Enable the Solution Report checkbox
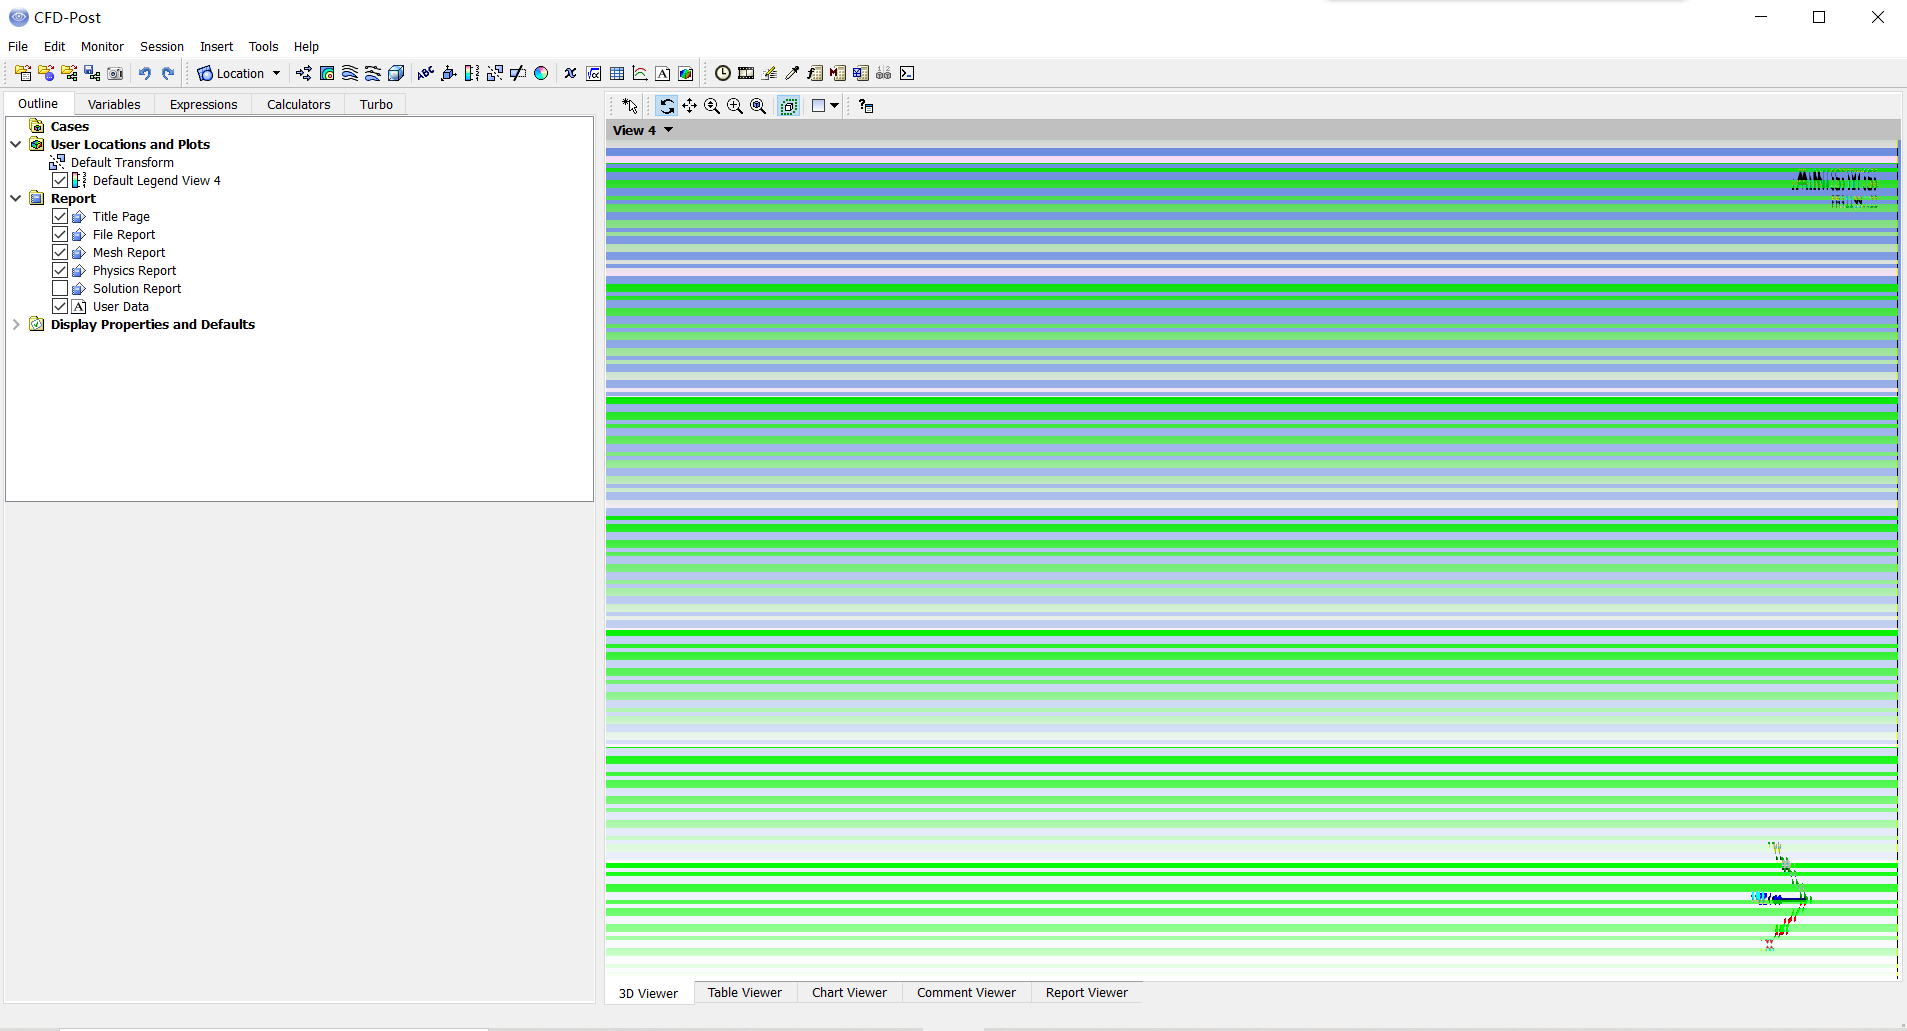 click(60, 289)
